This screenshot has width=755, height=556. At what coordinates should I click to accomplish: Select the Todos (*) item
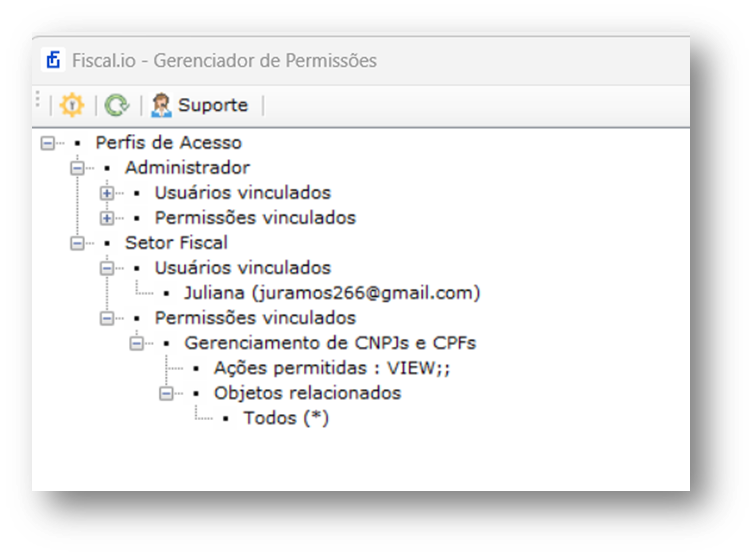(286, 418)
